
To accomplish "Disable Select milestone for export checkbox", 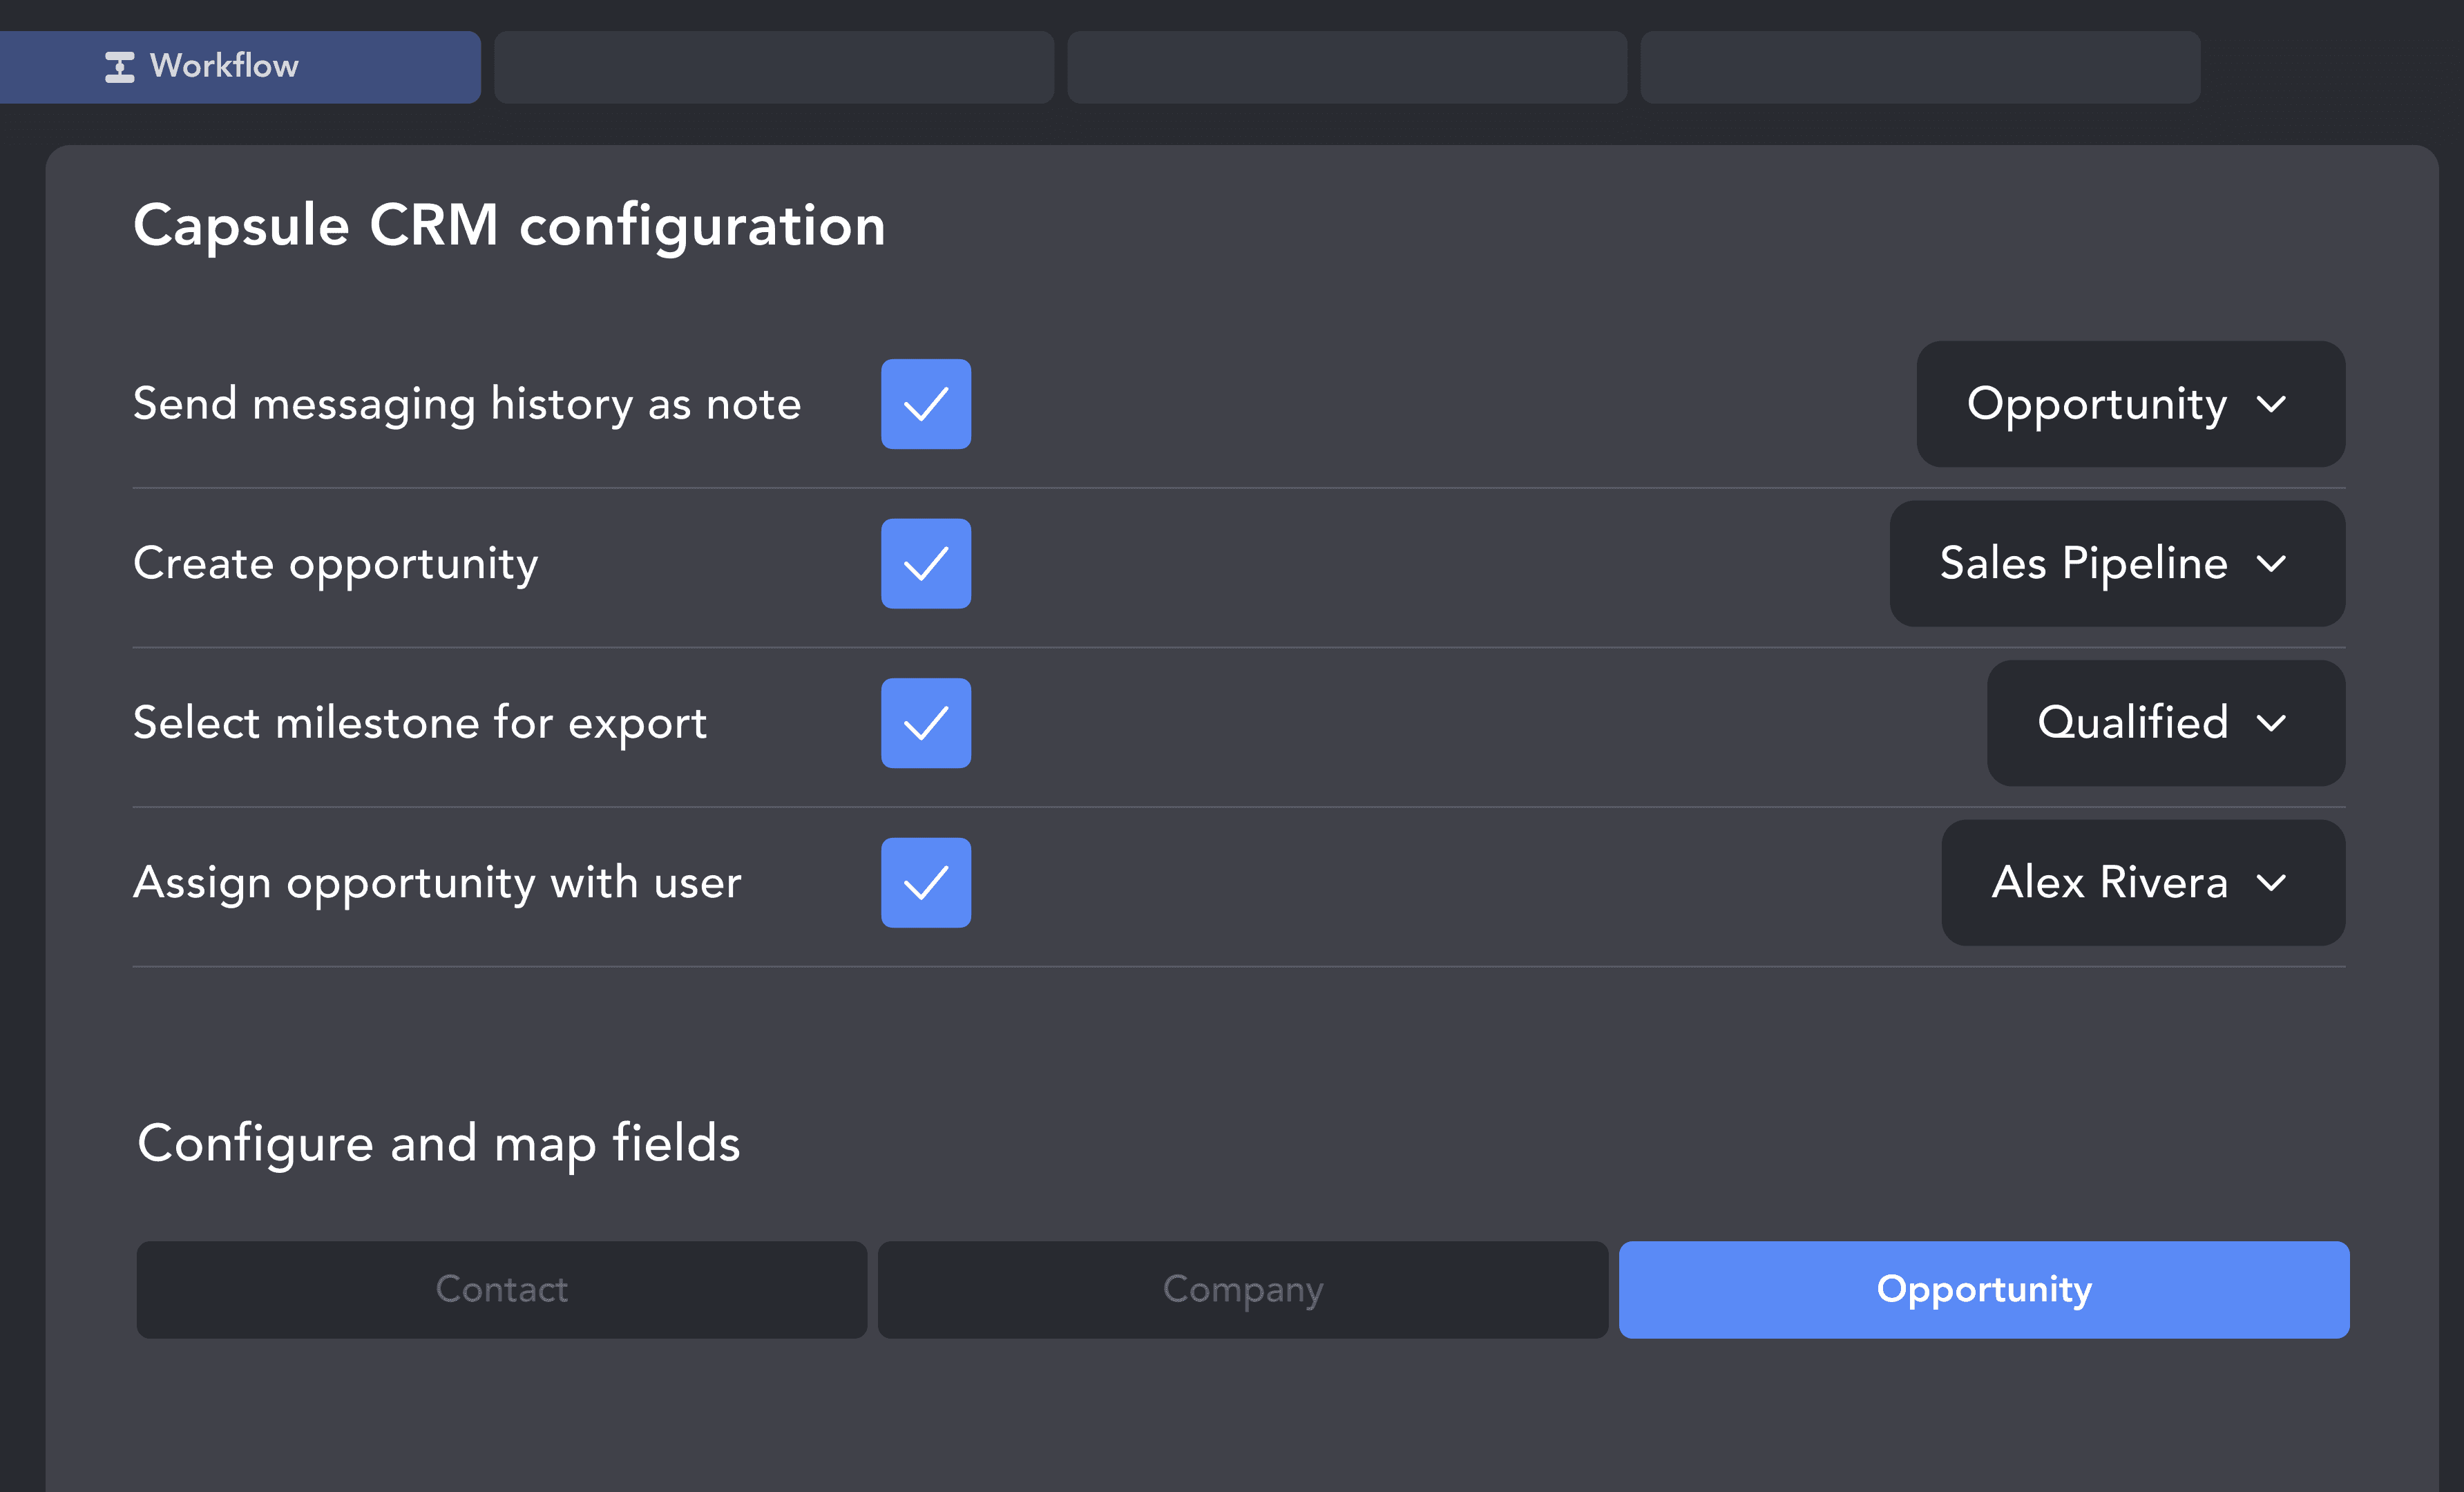I will (925, 723).
